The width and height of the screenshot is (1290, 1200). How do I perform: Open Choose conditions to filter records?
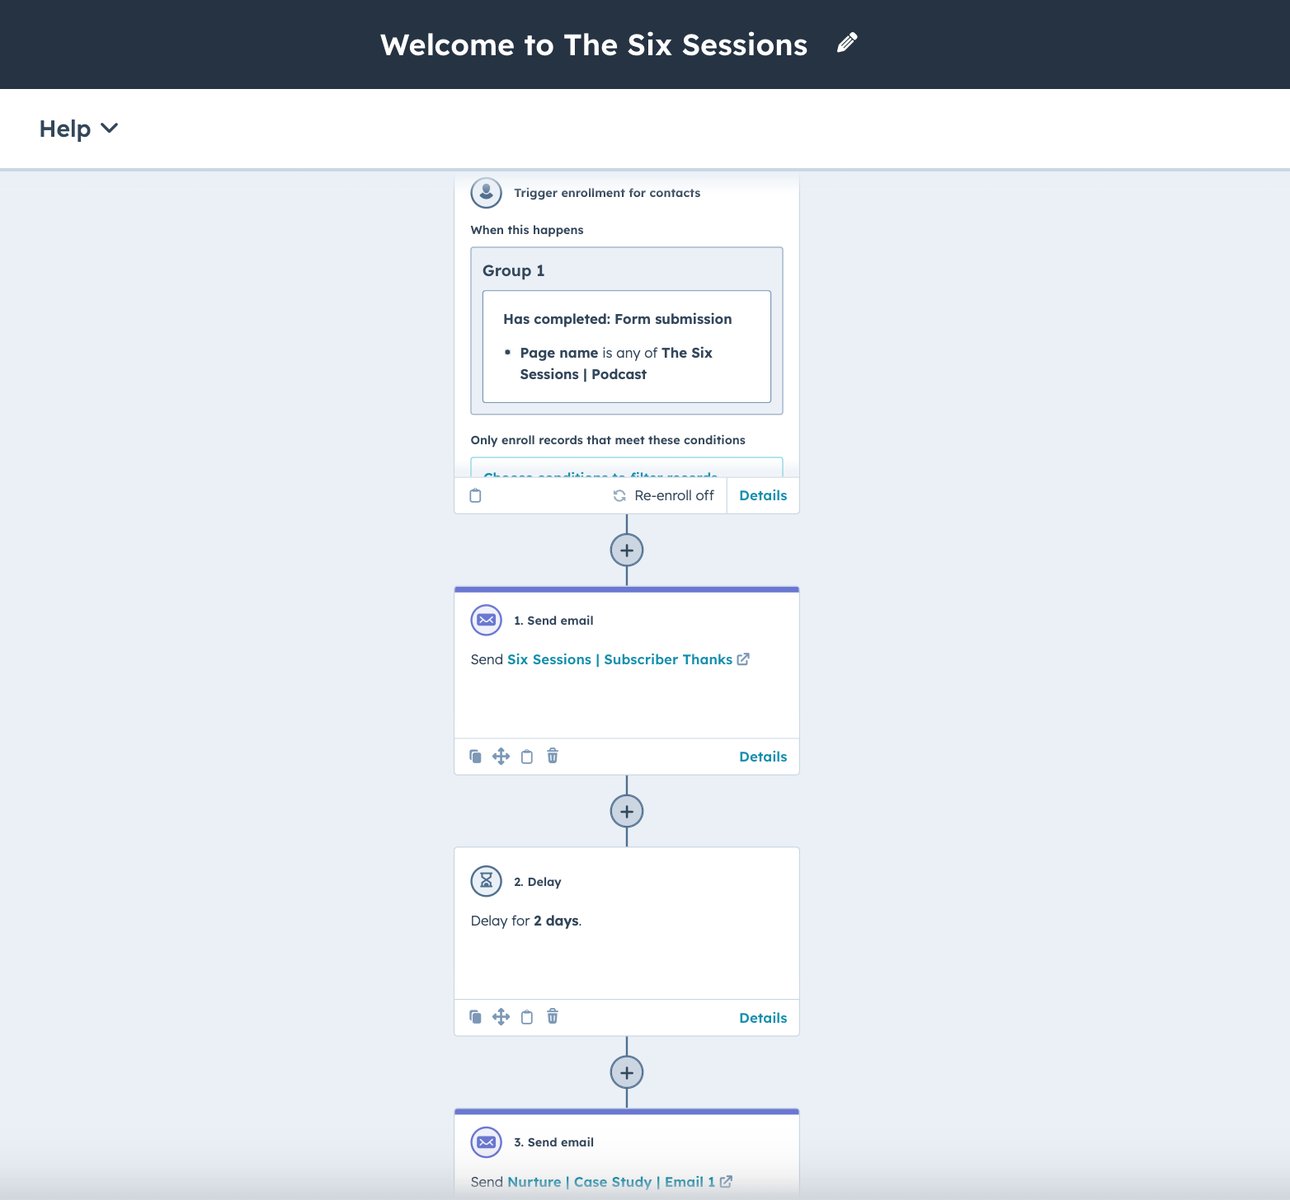600,477
